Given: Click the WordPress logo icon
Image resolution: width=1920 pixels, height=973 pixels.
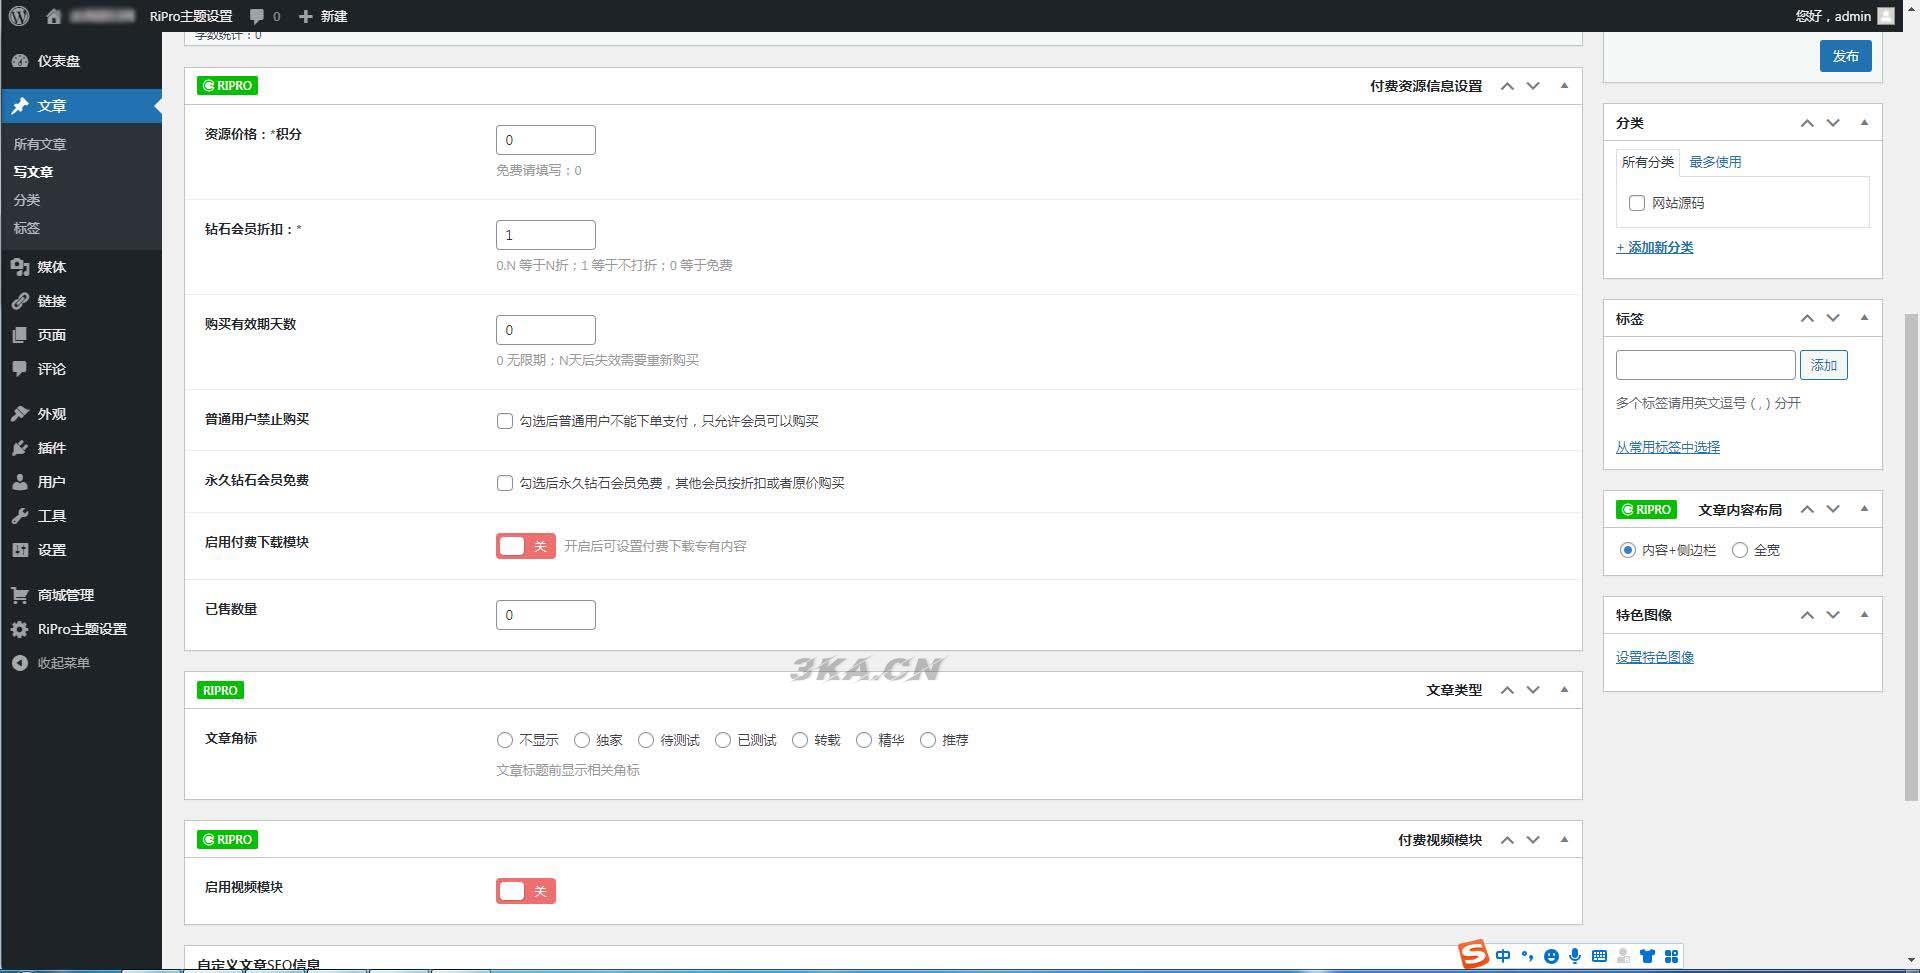Looking at the screenshot, I should (x=19, y=16).
